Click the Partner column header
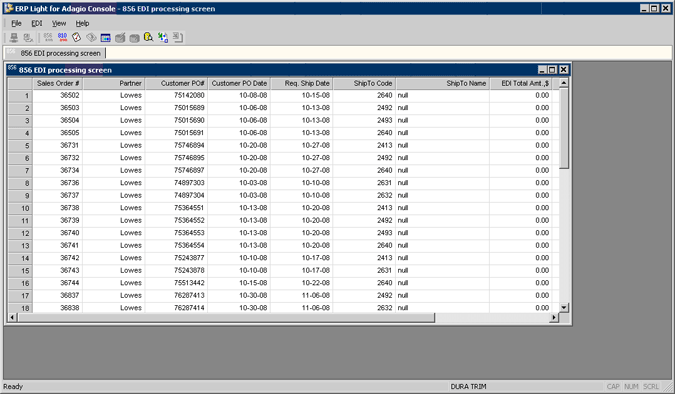The image size is (675, 394). pyautogui.click(x=114, y=84)
